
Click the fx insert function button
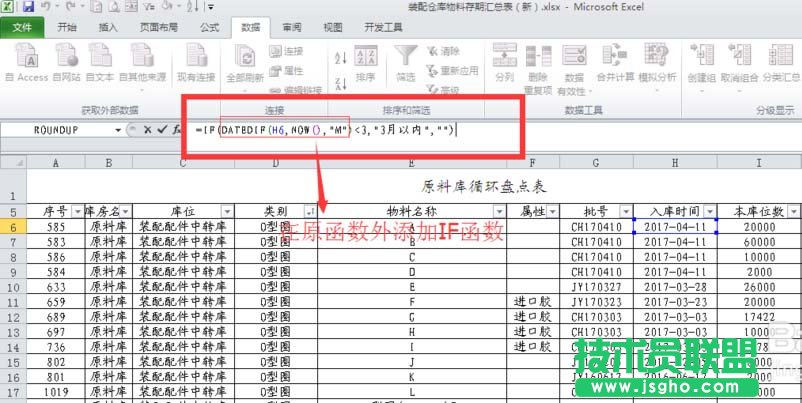(x=177, y=130)
